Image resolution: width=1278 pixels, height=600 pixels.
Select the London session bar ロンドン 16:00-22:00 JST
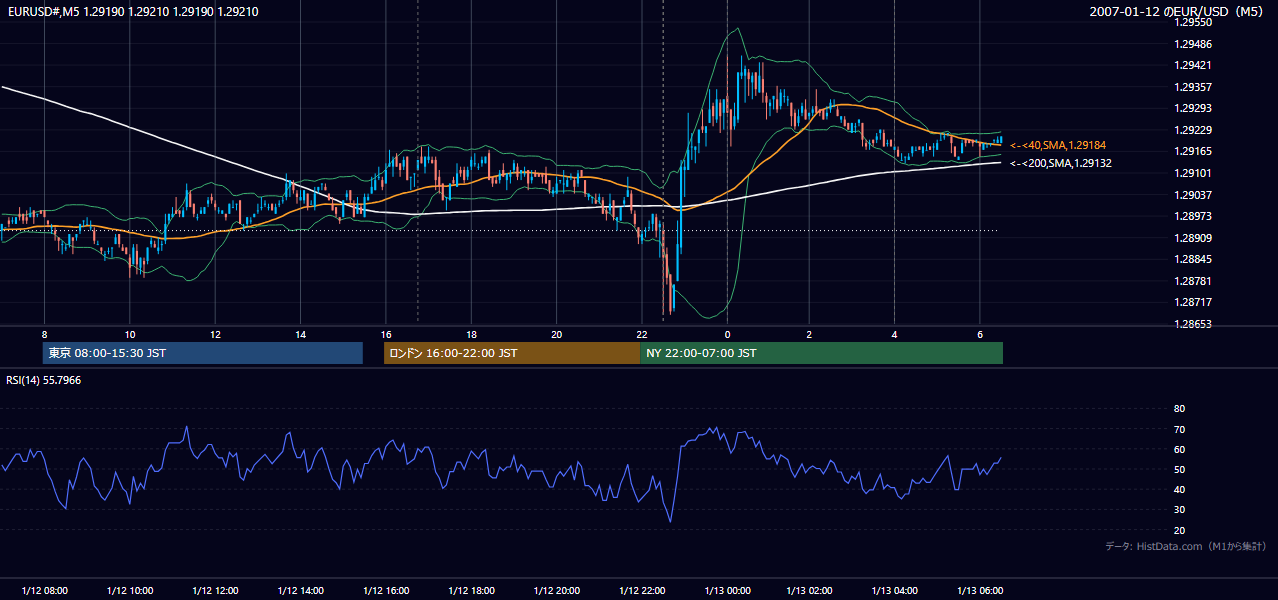point(512,353)
